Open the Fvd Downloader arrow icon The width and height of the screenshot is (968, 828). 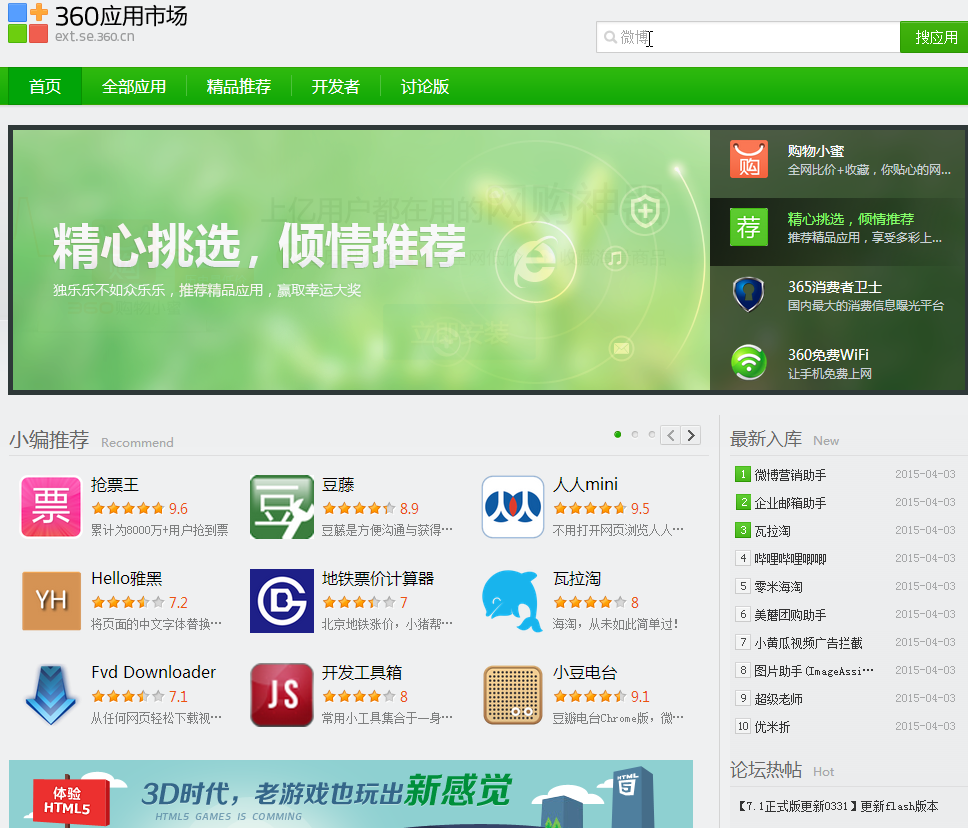[x=51, y=695]
